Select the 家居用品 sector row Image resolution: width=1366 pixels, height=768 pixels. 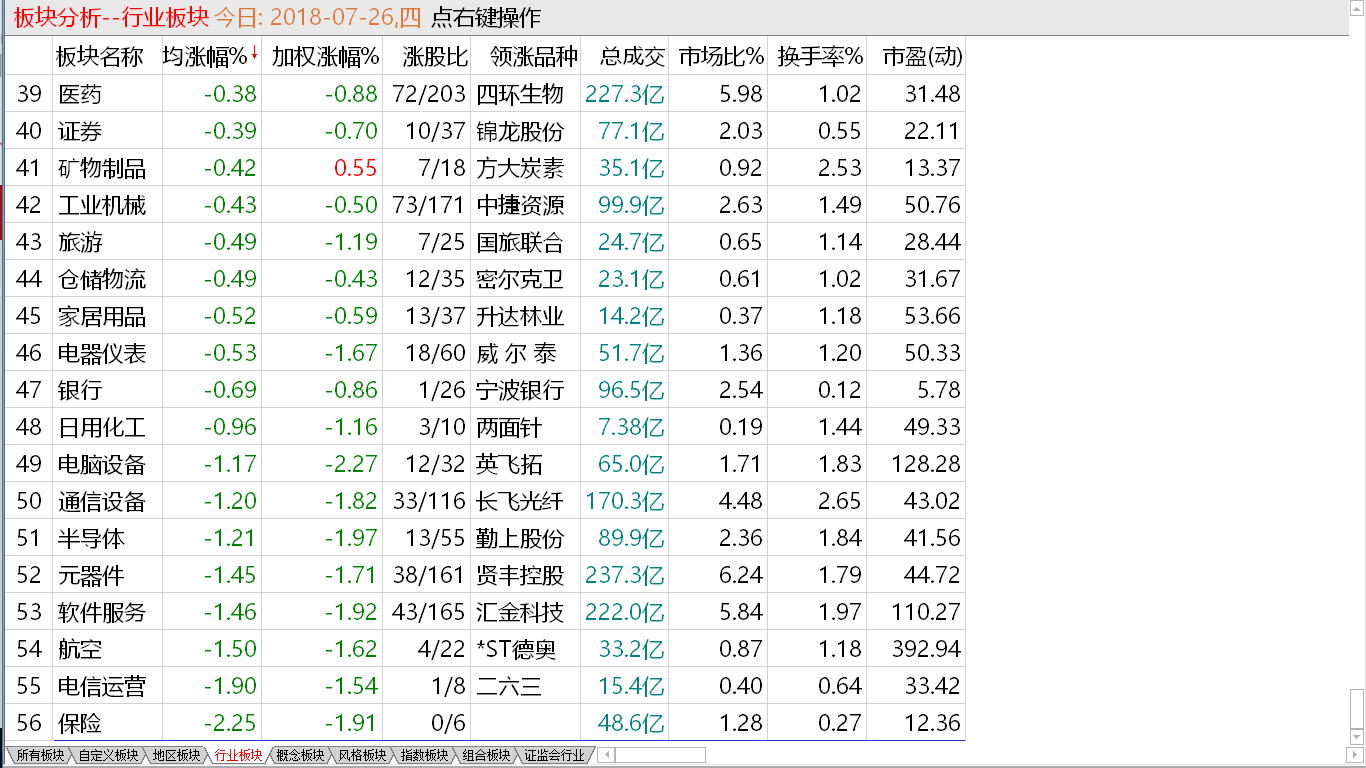[485, 316]
